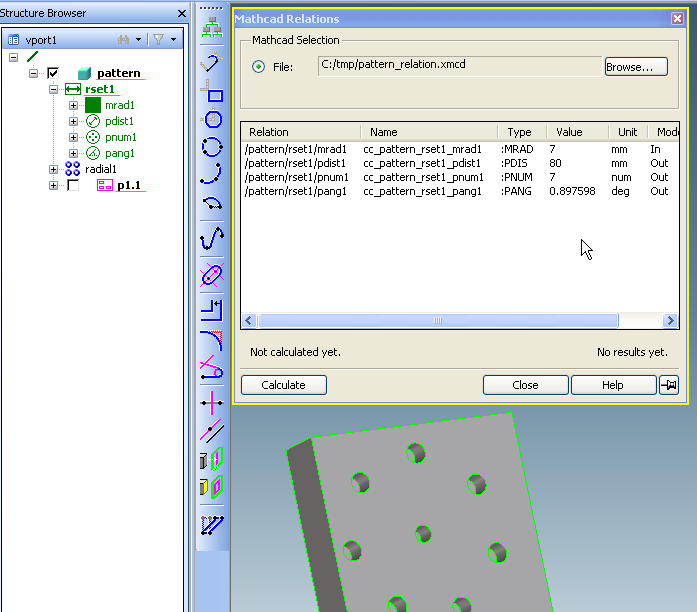Select the lower project face tool
The height and width of the screenshot is (612, 697).
212,487
